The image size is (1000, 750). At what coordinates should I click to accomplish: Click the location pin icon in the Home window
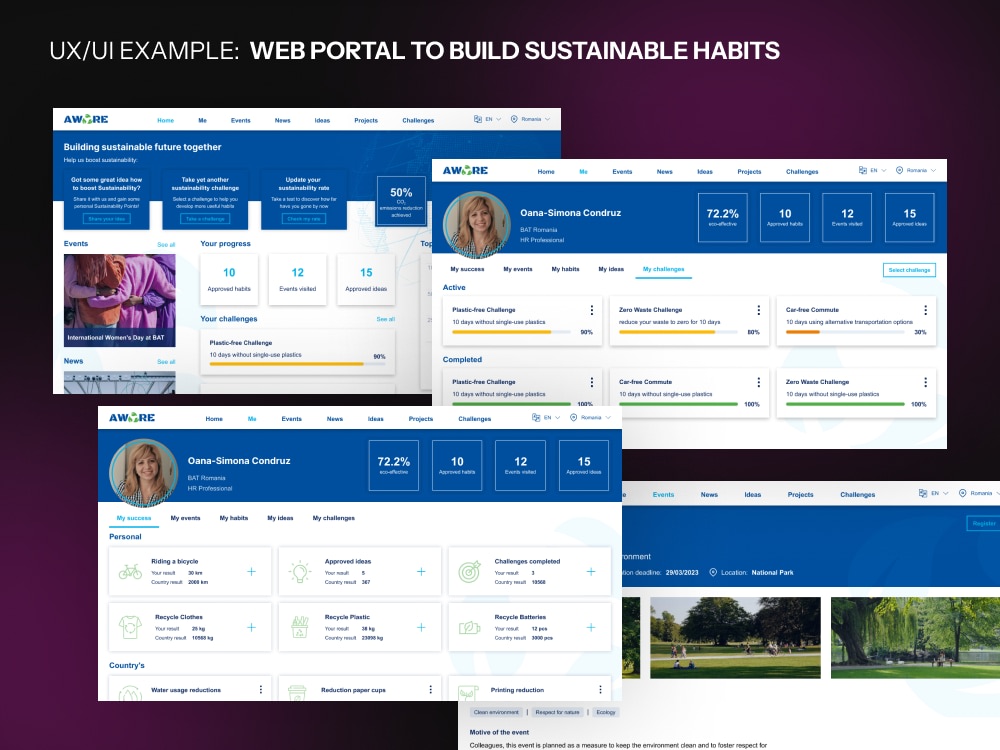[514, 119]
